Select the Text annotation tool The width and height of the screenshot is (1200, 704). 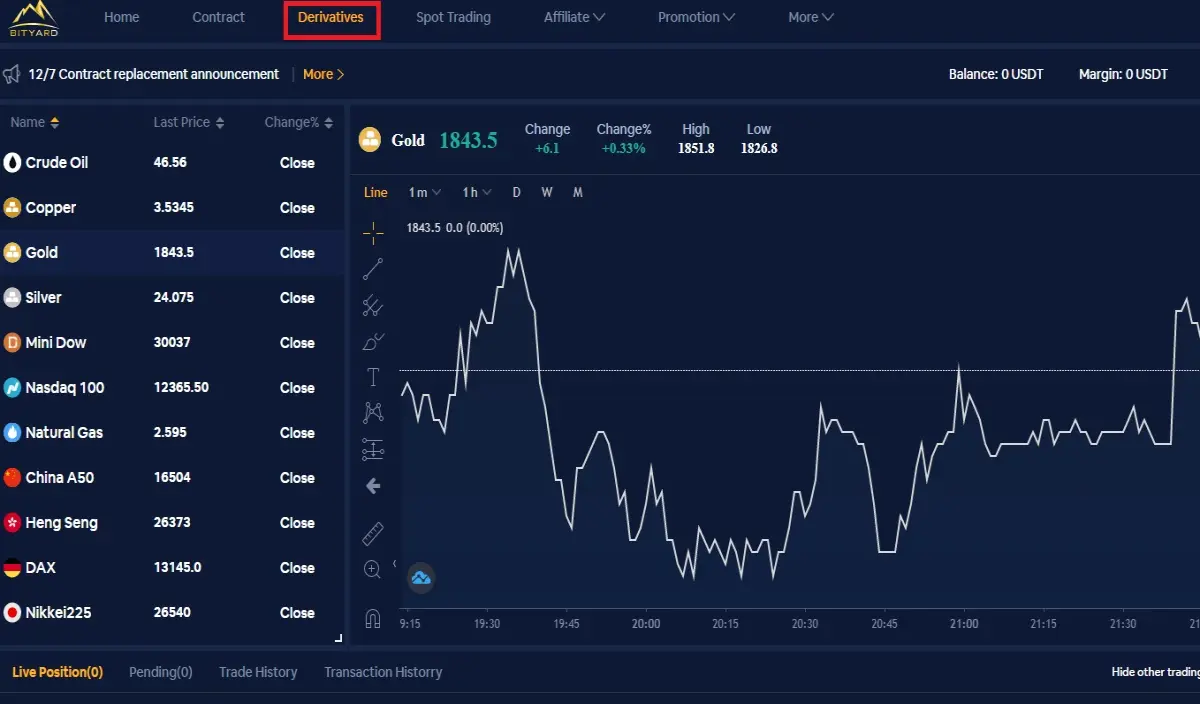point(373,377)
